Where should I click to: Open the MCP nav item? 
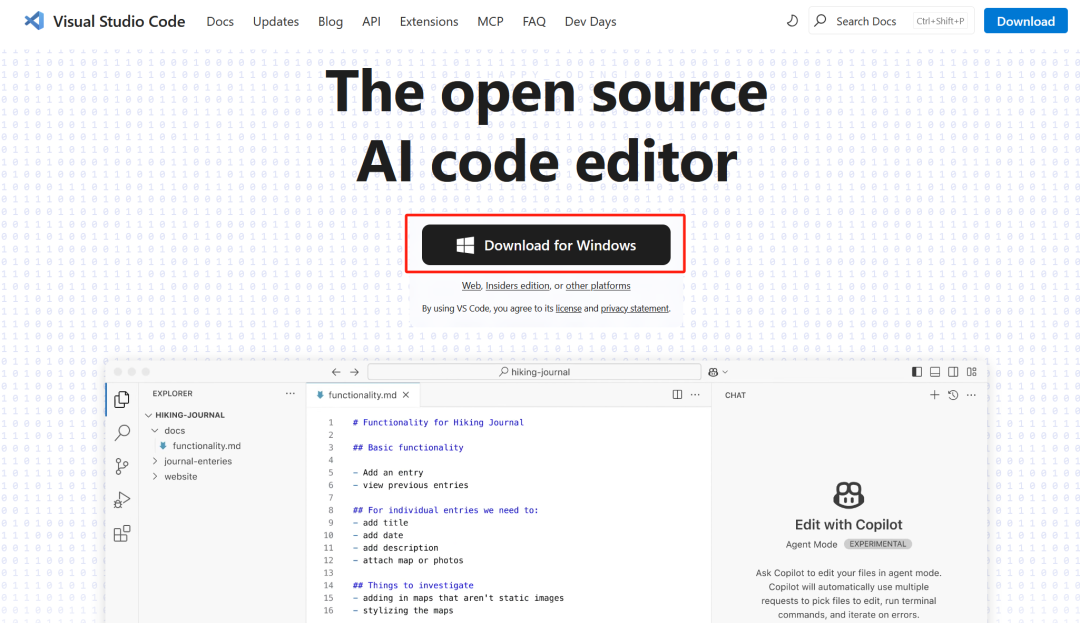coord(490,21)
